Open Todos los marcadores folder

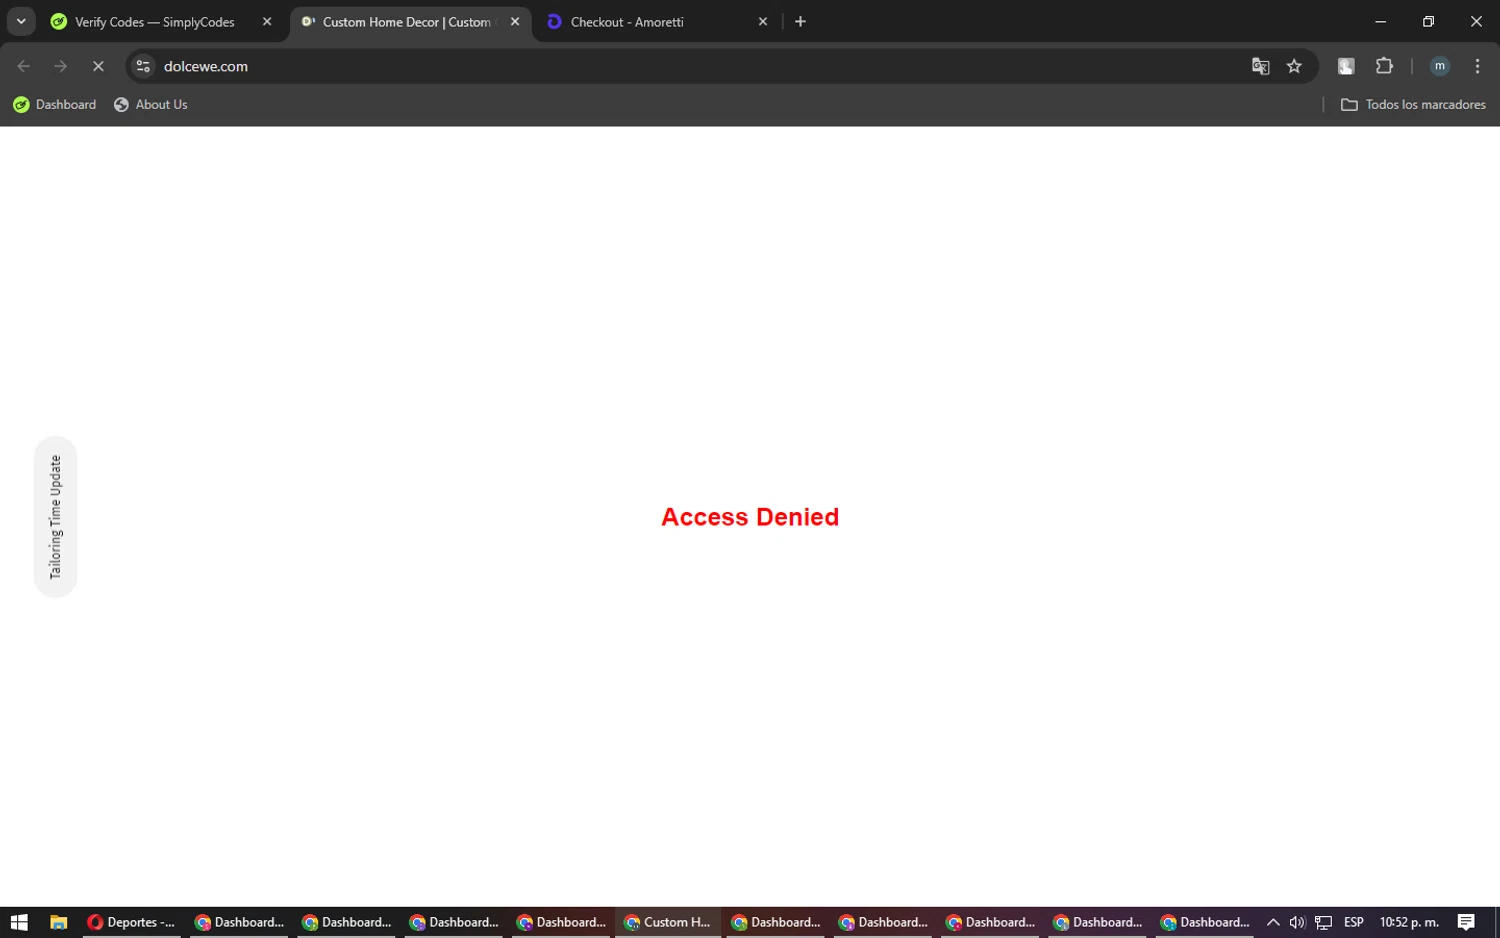(1413, 104)
